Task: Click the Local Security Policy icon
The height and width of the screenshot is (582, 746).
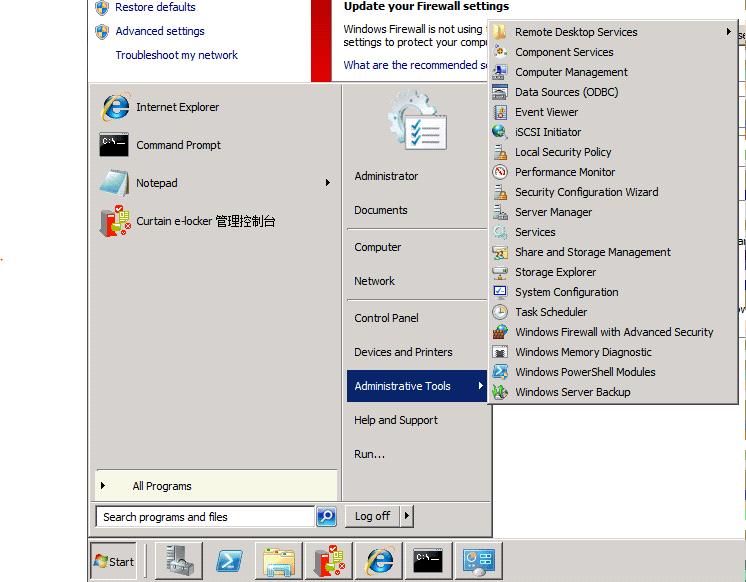Action: point(500,152)
